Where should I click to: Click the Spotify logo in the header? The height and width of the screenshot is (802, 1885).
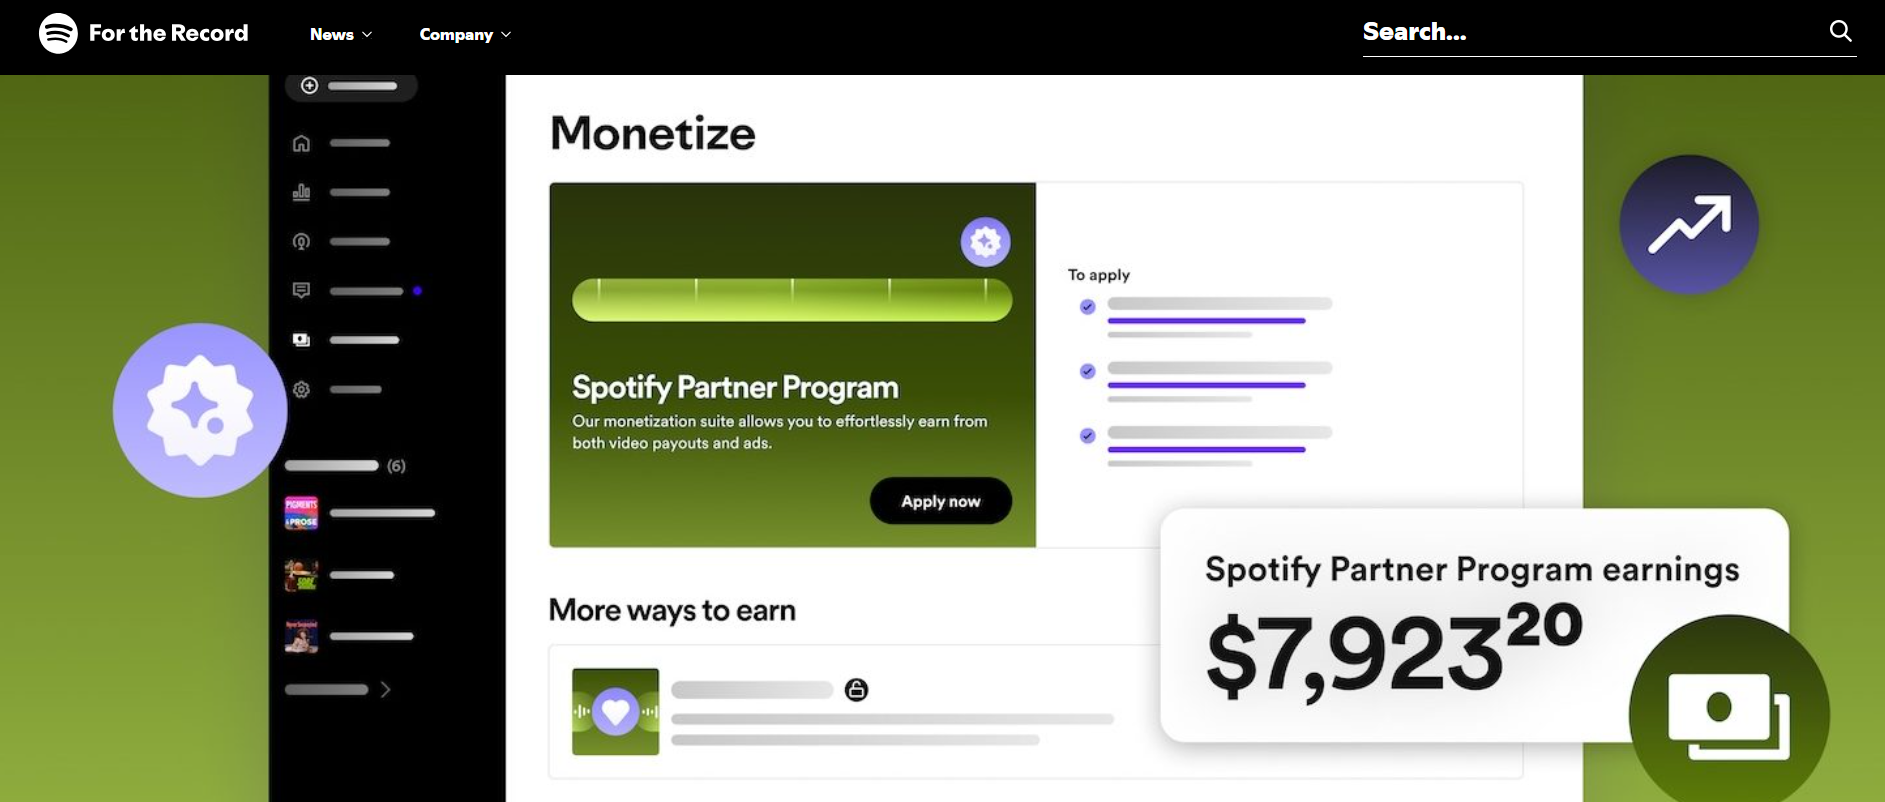tap(58, 33)
